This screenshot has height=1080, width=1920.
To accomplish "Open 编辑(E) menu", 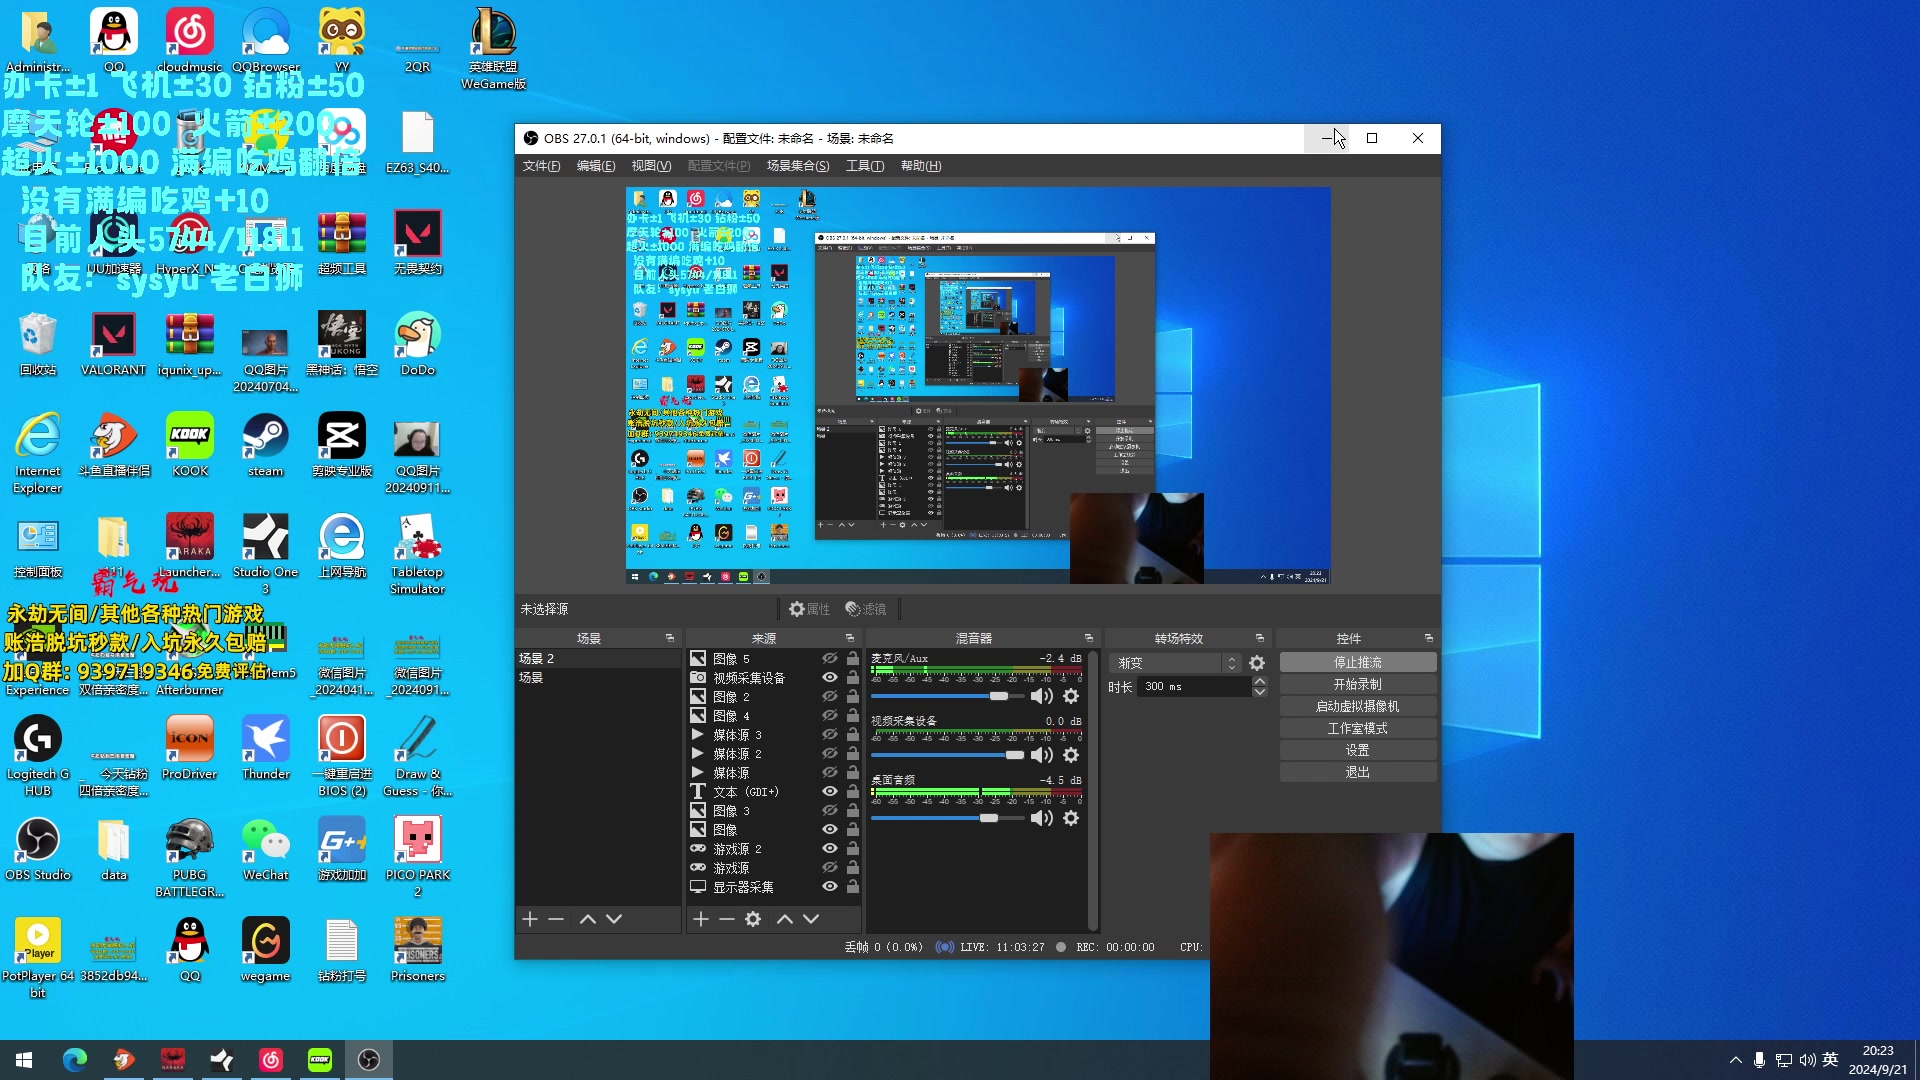I will (x=596, y=166).
